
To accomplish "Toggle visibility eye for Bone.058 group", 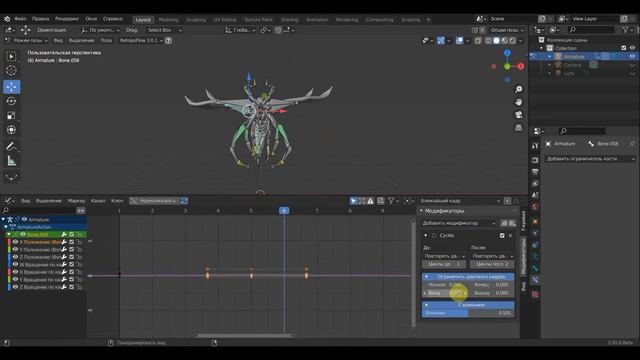I will pyautogui.click(x=23, y=234).
